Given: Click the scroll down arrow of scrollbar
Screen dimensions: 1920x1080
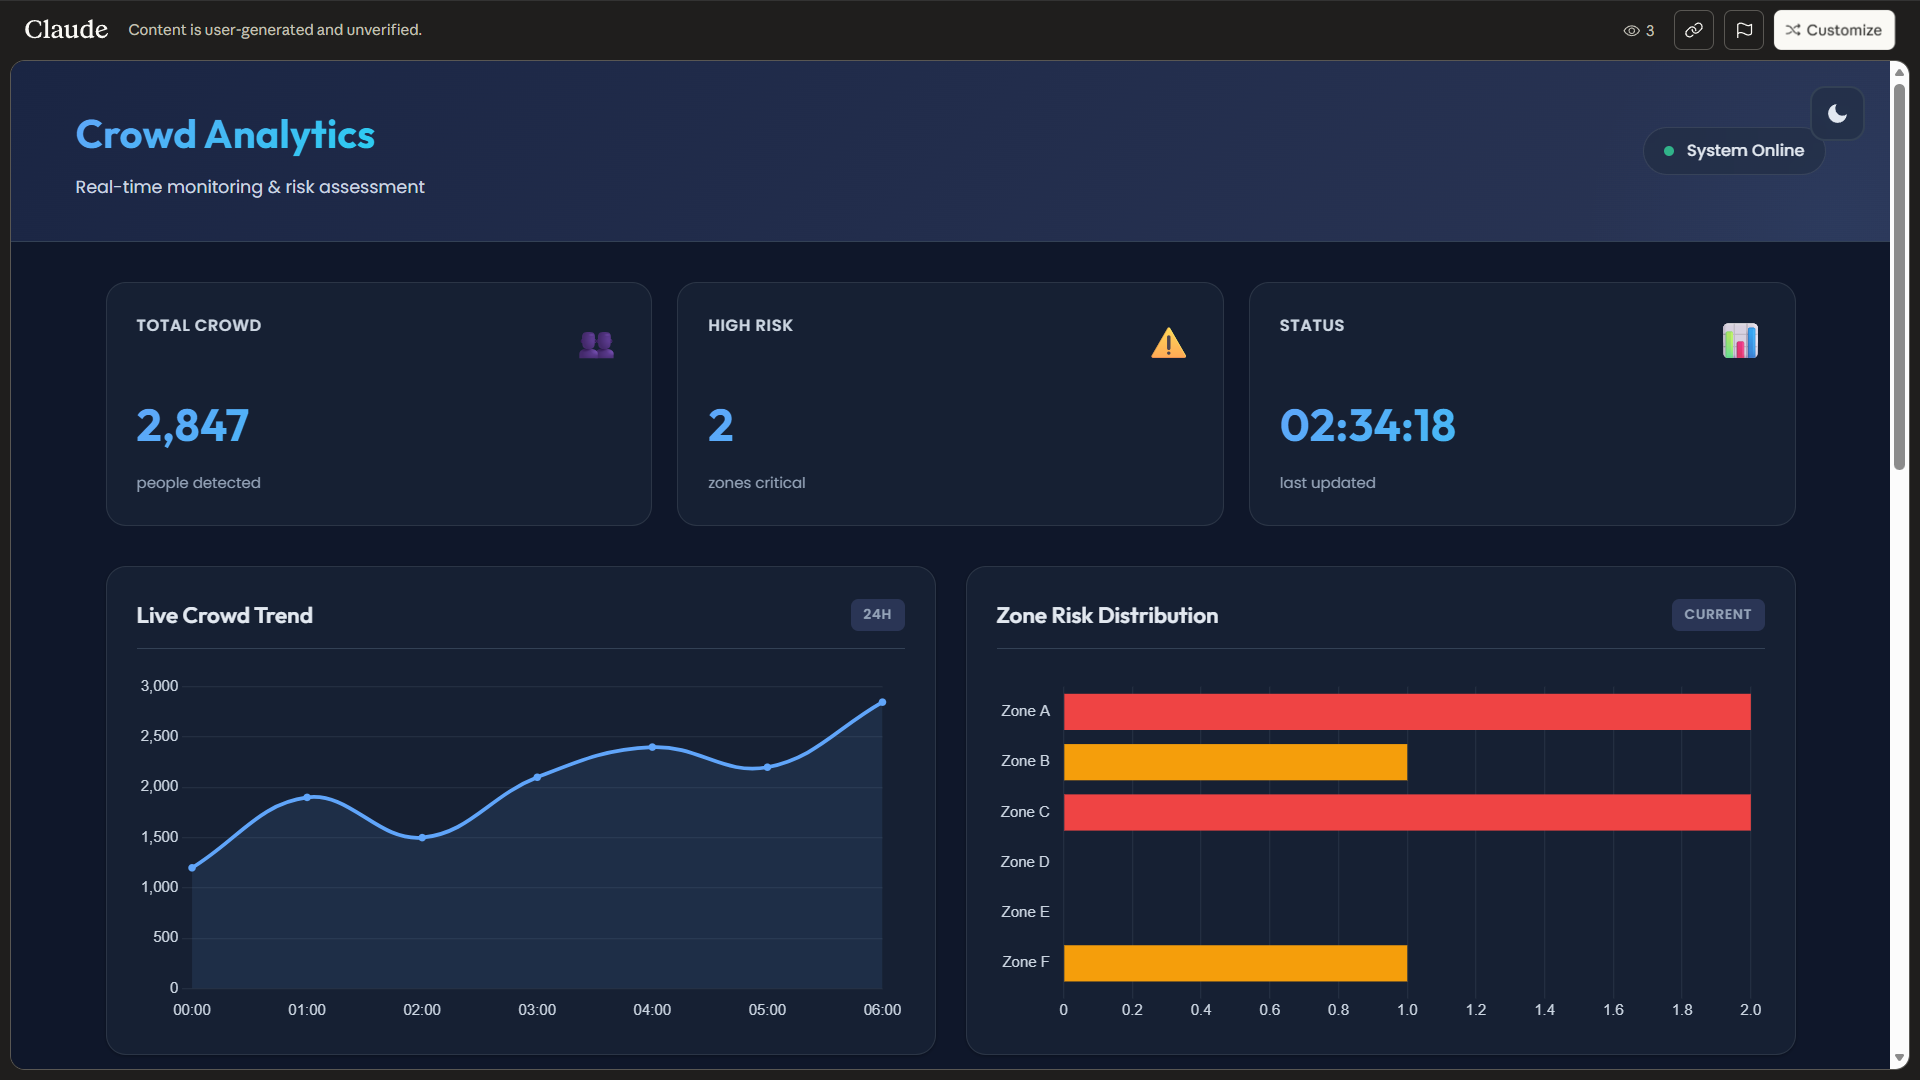Looking at the screenshot, I should click(1898, 1058).
